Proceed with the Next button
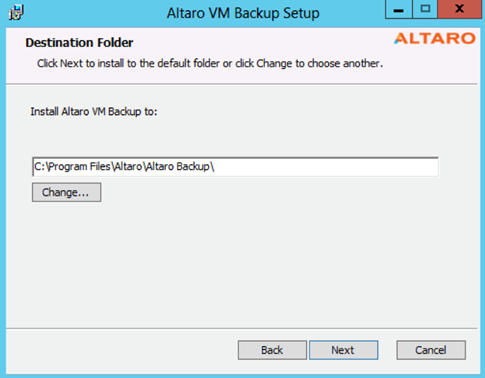The height and width of the screenshot is (378, 485). click(x=343, y=350)
